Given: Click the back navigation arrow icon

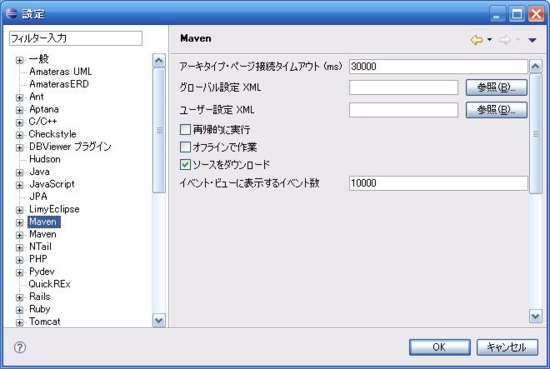Looking at the screenshot, I should tap(477, 40).
